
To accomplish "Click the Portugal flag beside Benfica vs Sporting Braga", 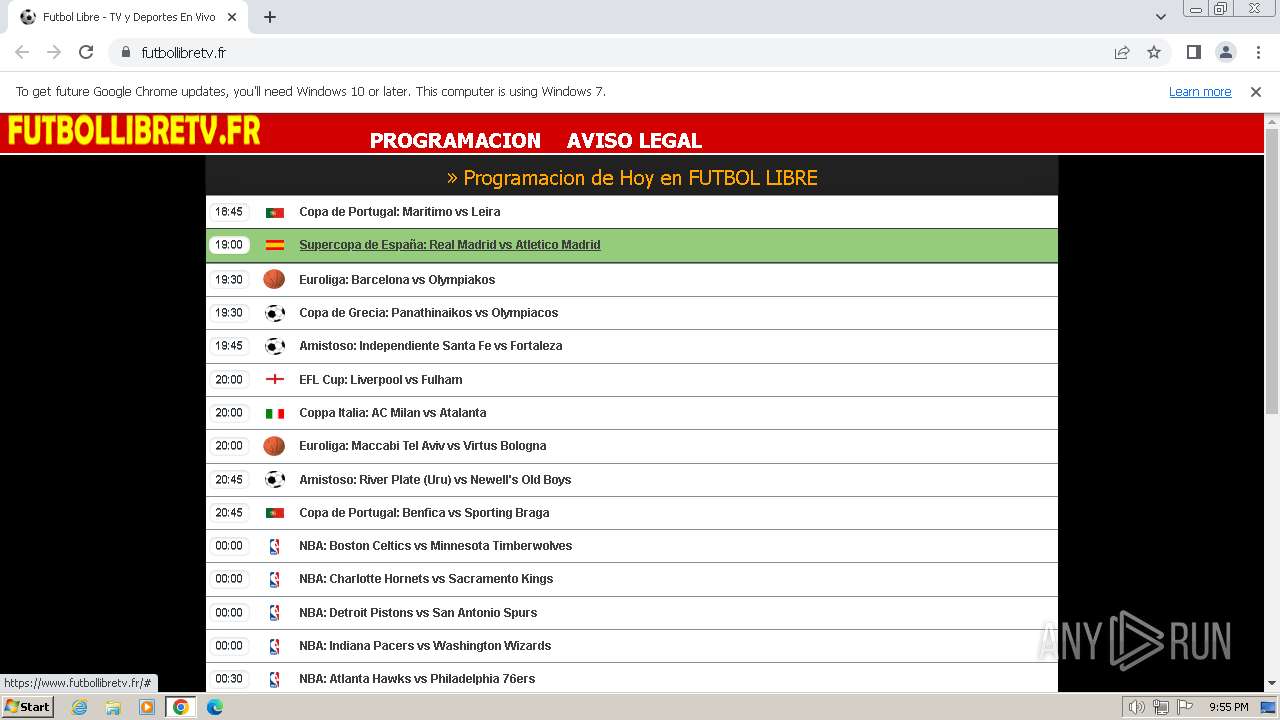I will click(x=275, y=513).
